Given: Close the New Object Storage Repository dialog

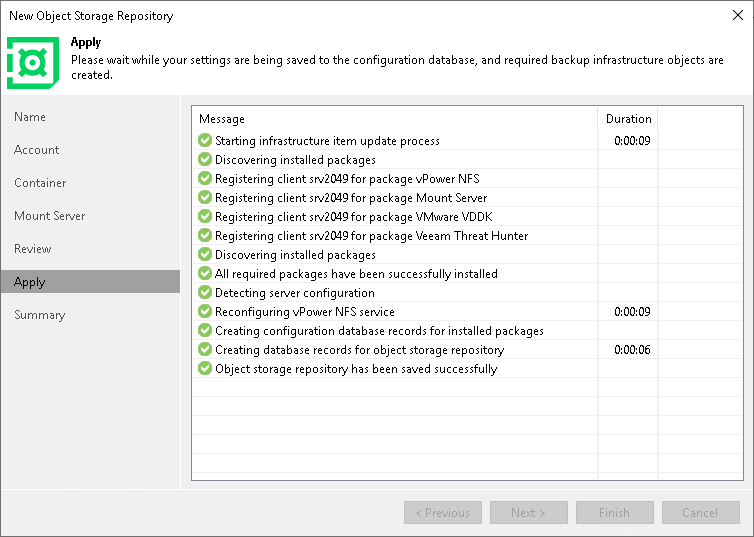Looking at the screenshot, I should 738,15.
